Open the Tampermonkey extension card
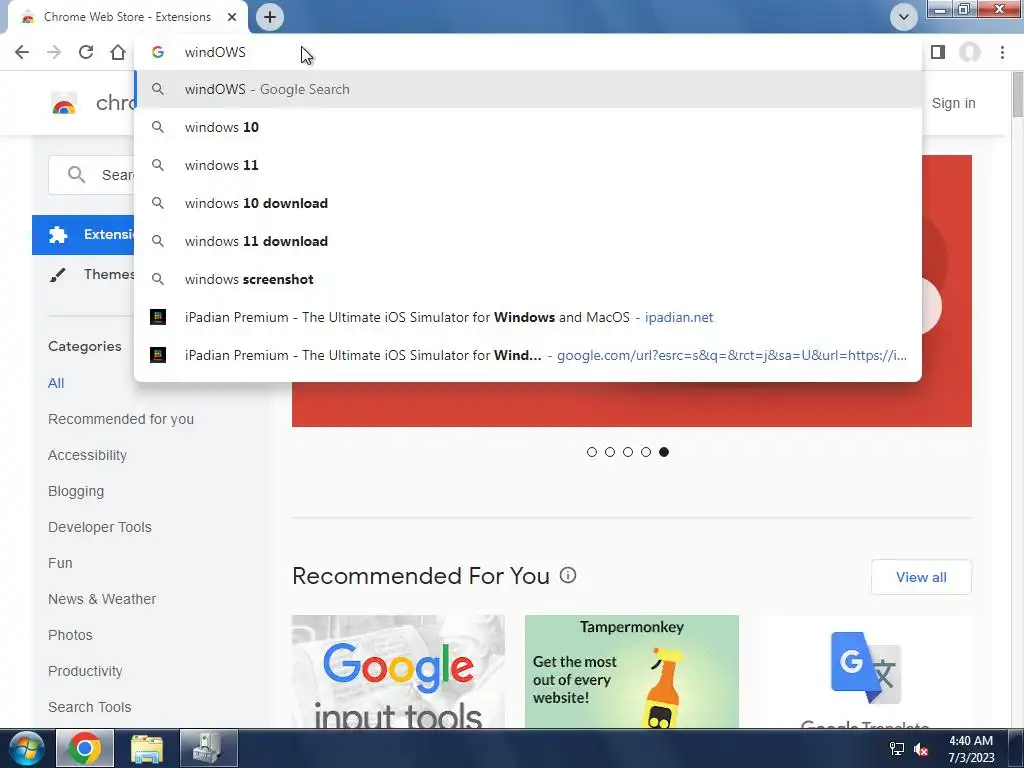1024x768 pixels. (632, 671)
